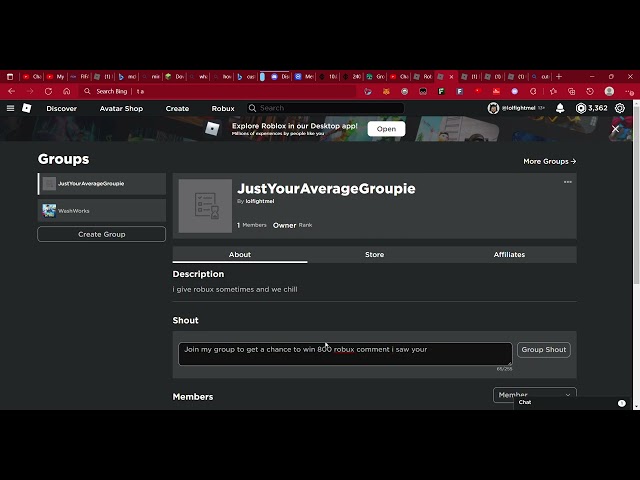
Task: Focus the Roblox Search field
Action: 326,108
